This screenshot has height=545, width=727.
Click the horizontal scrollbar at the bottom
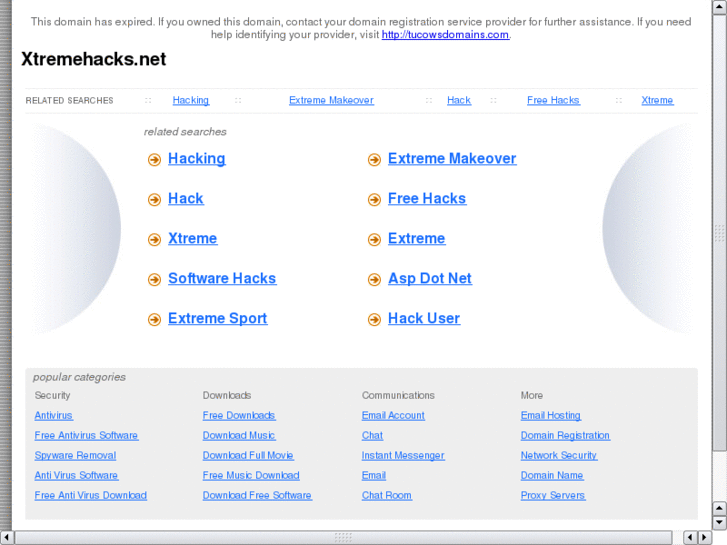coord(343,538)
